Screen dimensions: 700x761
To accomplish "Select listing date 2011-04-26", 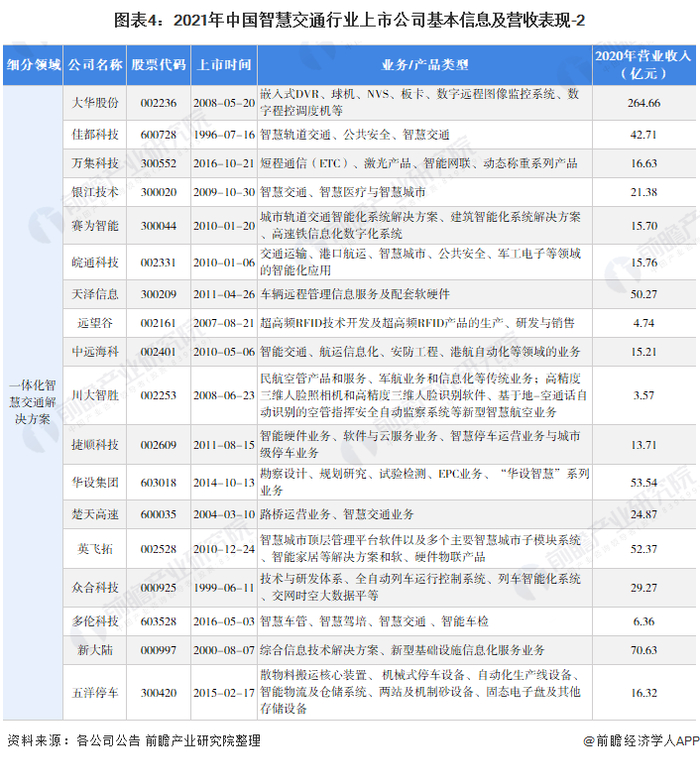I will point(224,294).
